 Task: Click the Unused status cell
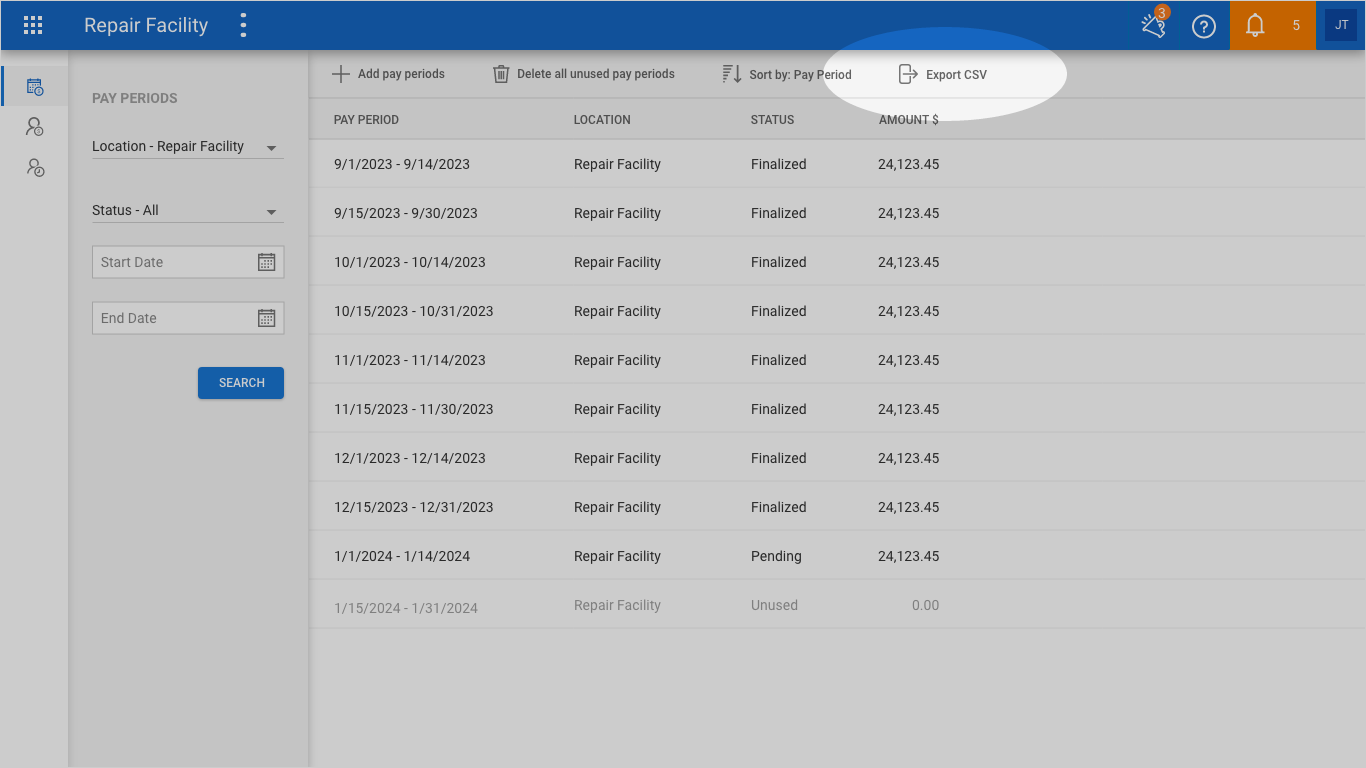click(774, 605)
